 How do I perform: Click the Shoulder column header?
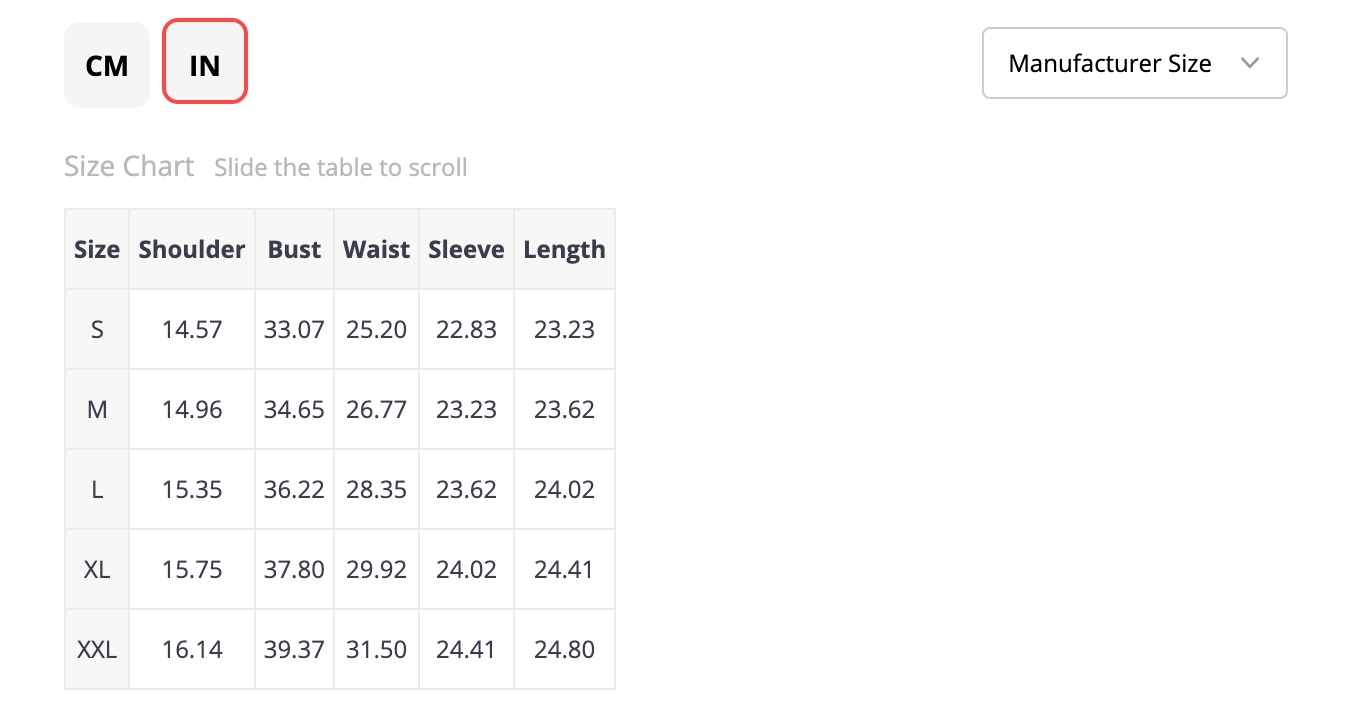click(x=192, y=250)
